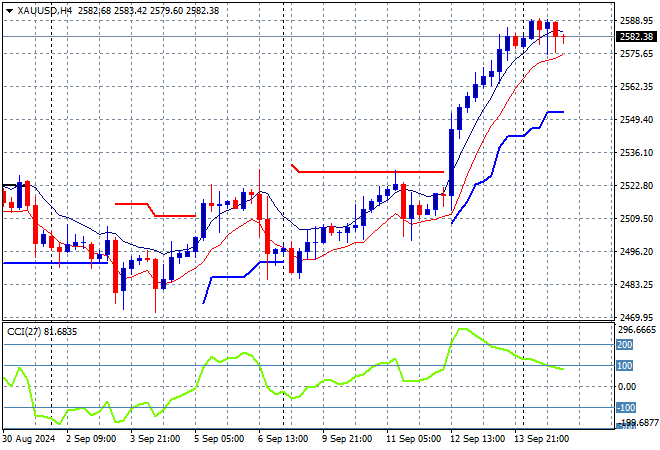Click the 6 Sep 13:00 time label
This screenshot has width=660, height=450.
282,439
